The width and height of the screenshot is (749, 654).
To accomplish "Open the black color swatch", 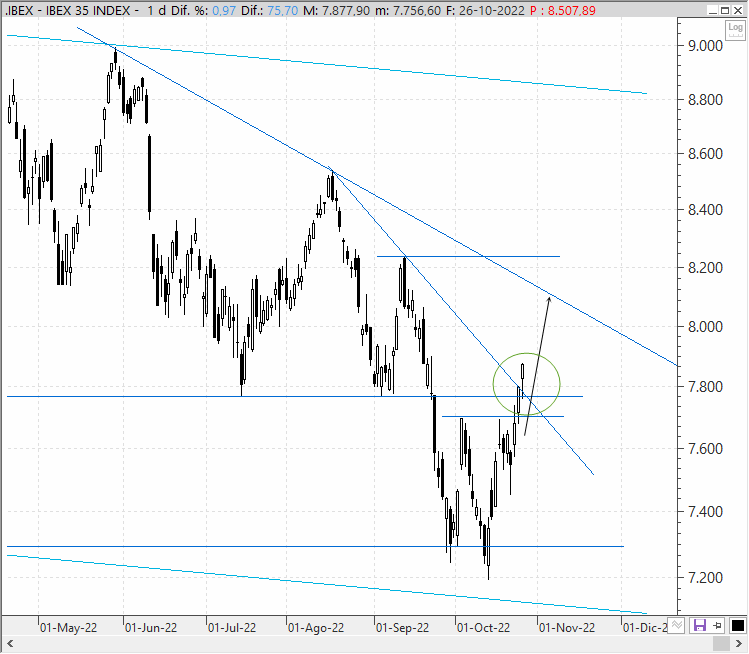I will coord(738,625).
